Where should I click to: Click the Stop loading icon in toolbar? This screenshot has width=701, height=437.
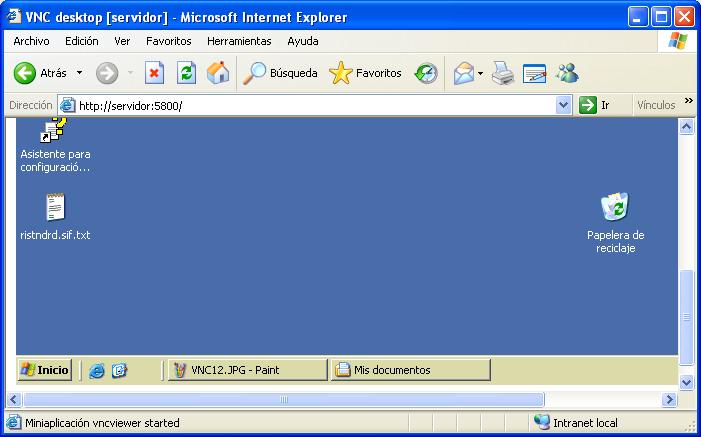[154, 73]
